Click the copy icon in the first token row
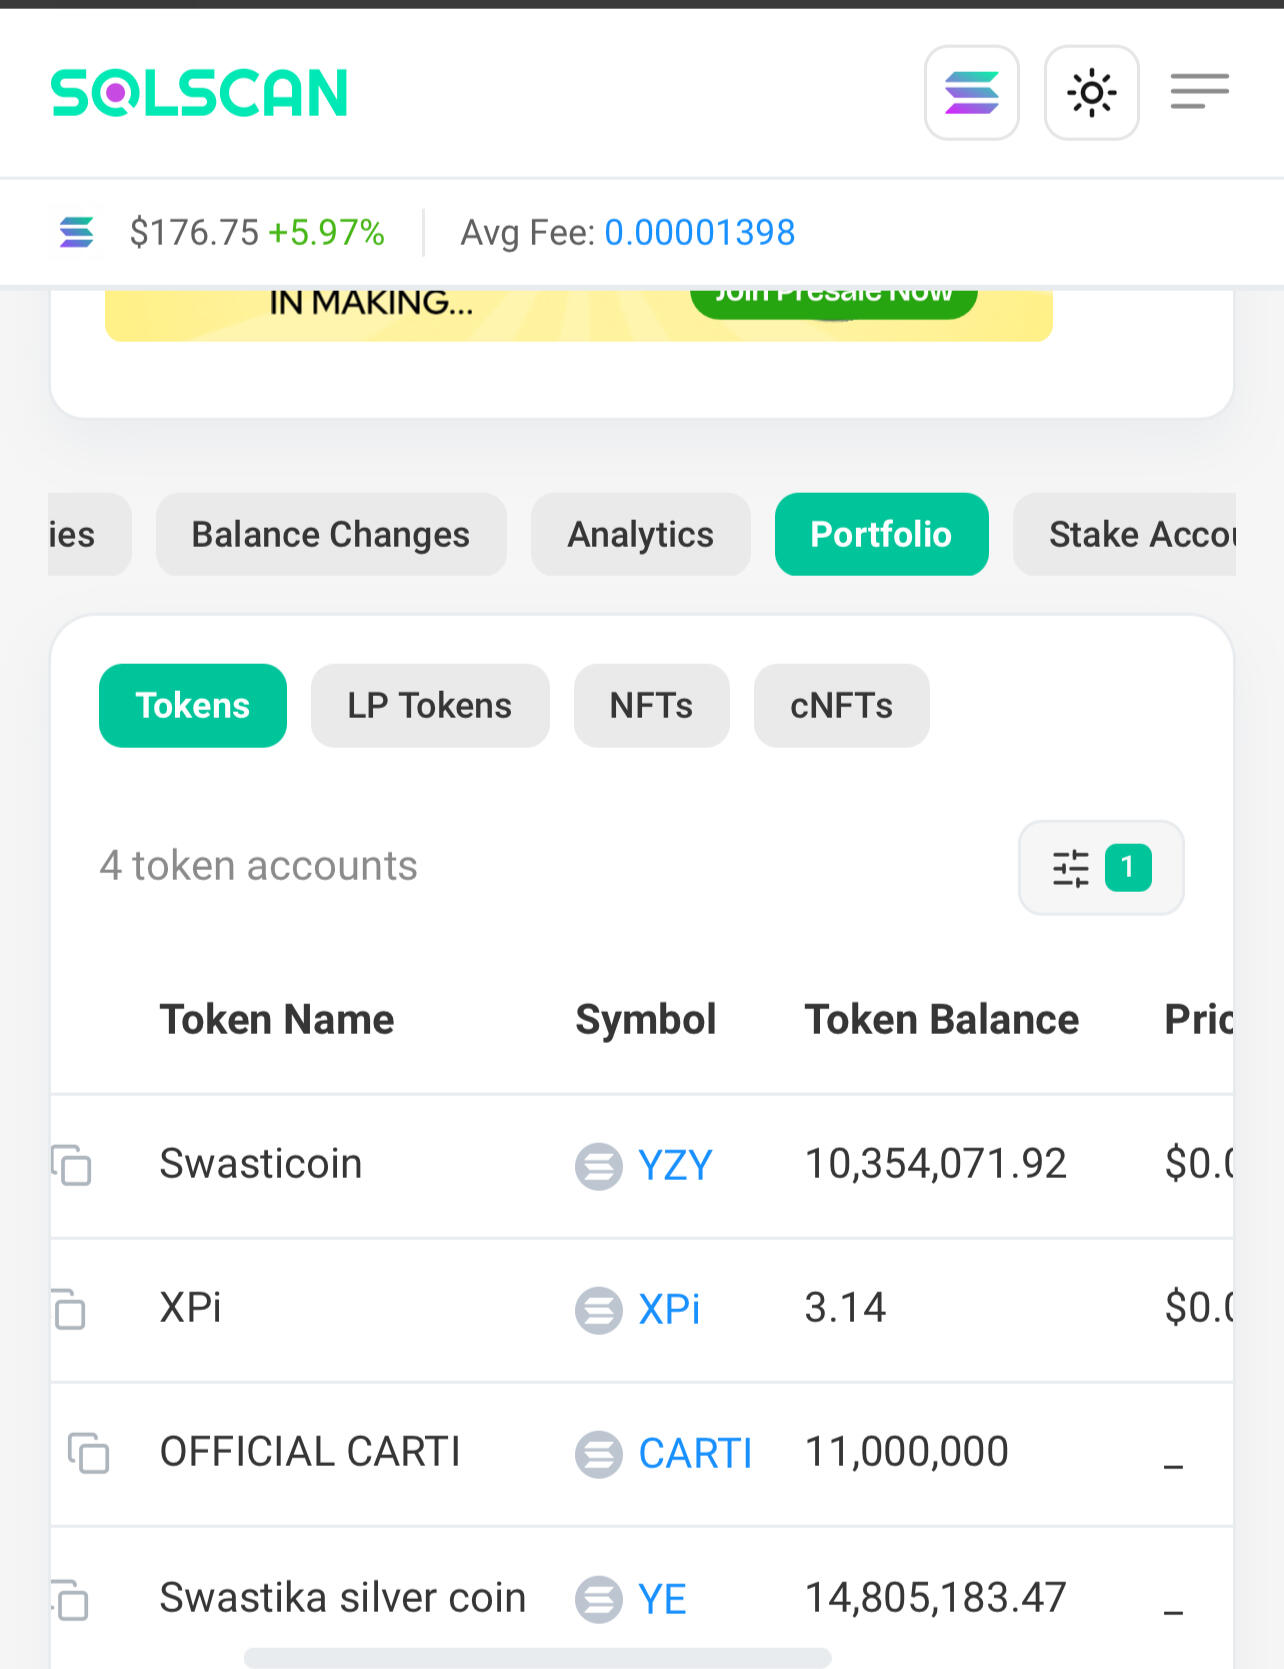The width and height of the screenshot is (1284, 1669). click(72, 1165)
